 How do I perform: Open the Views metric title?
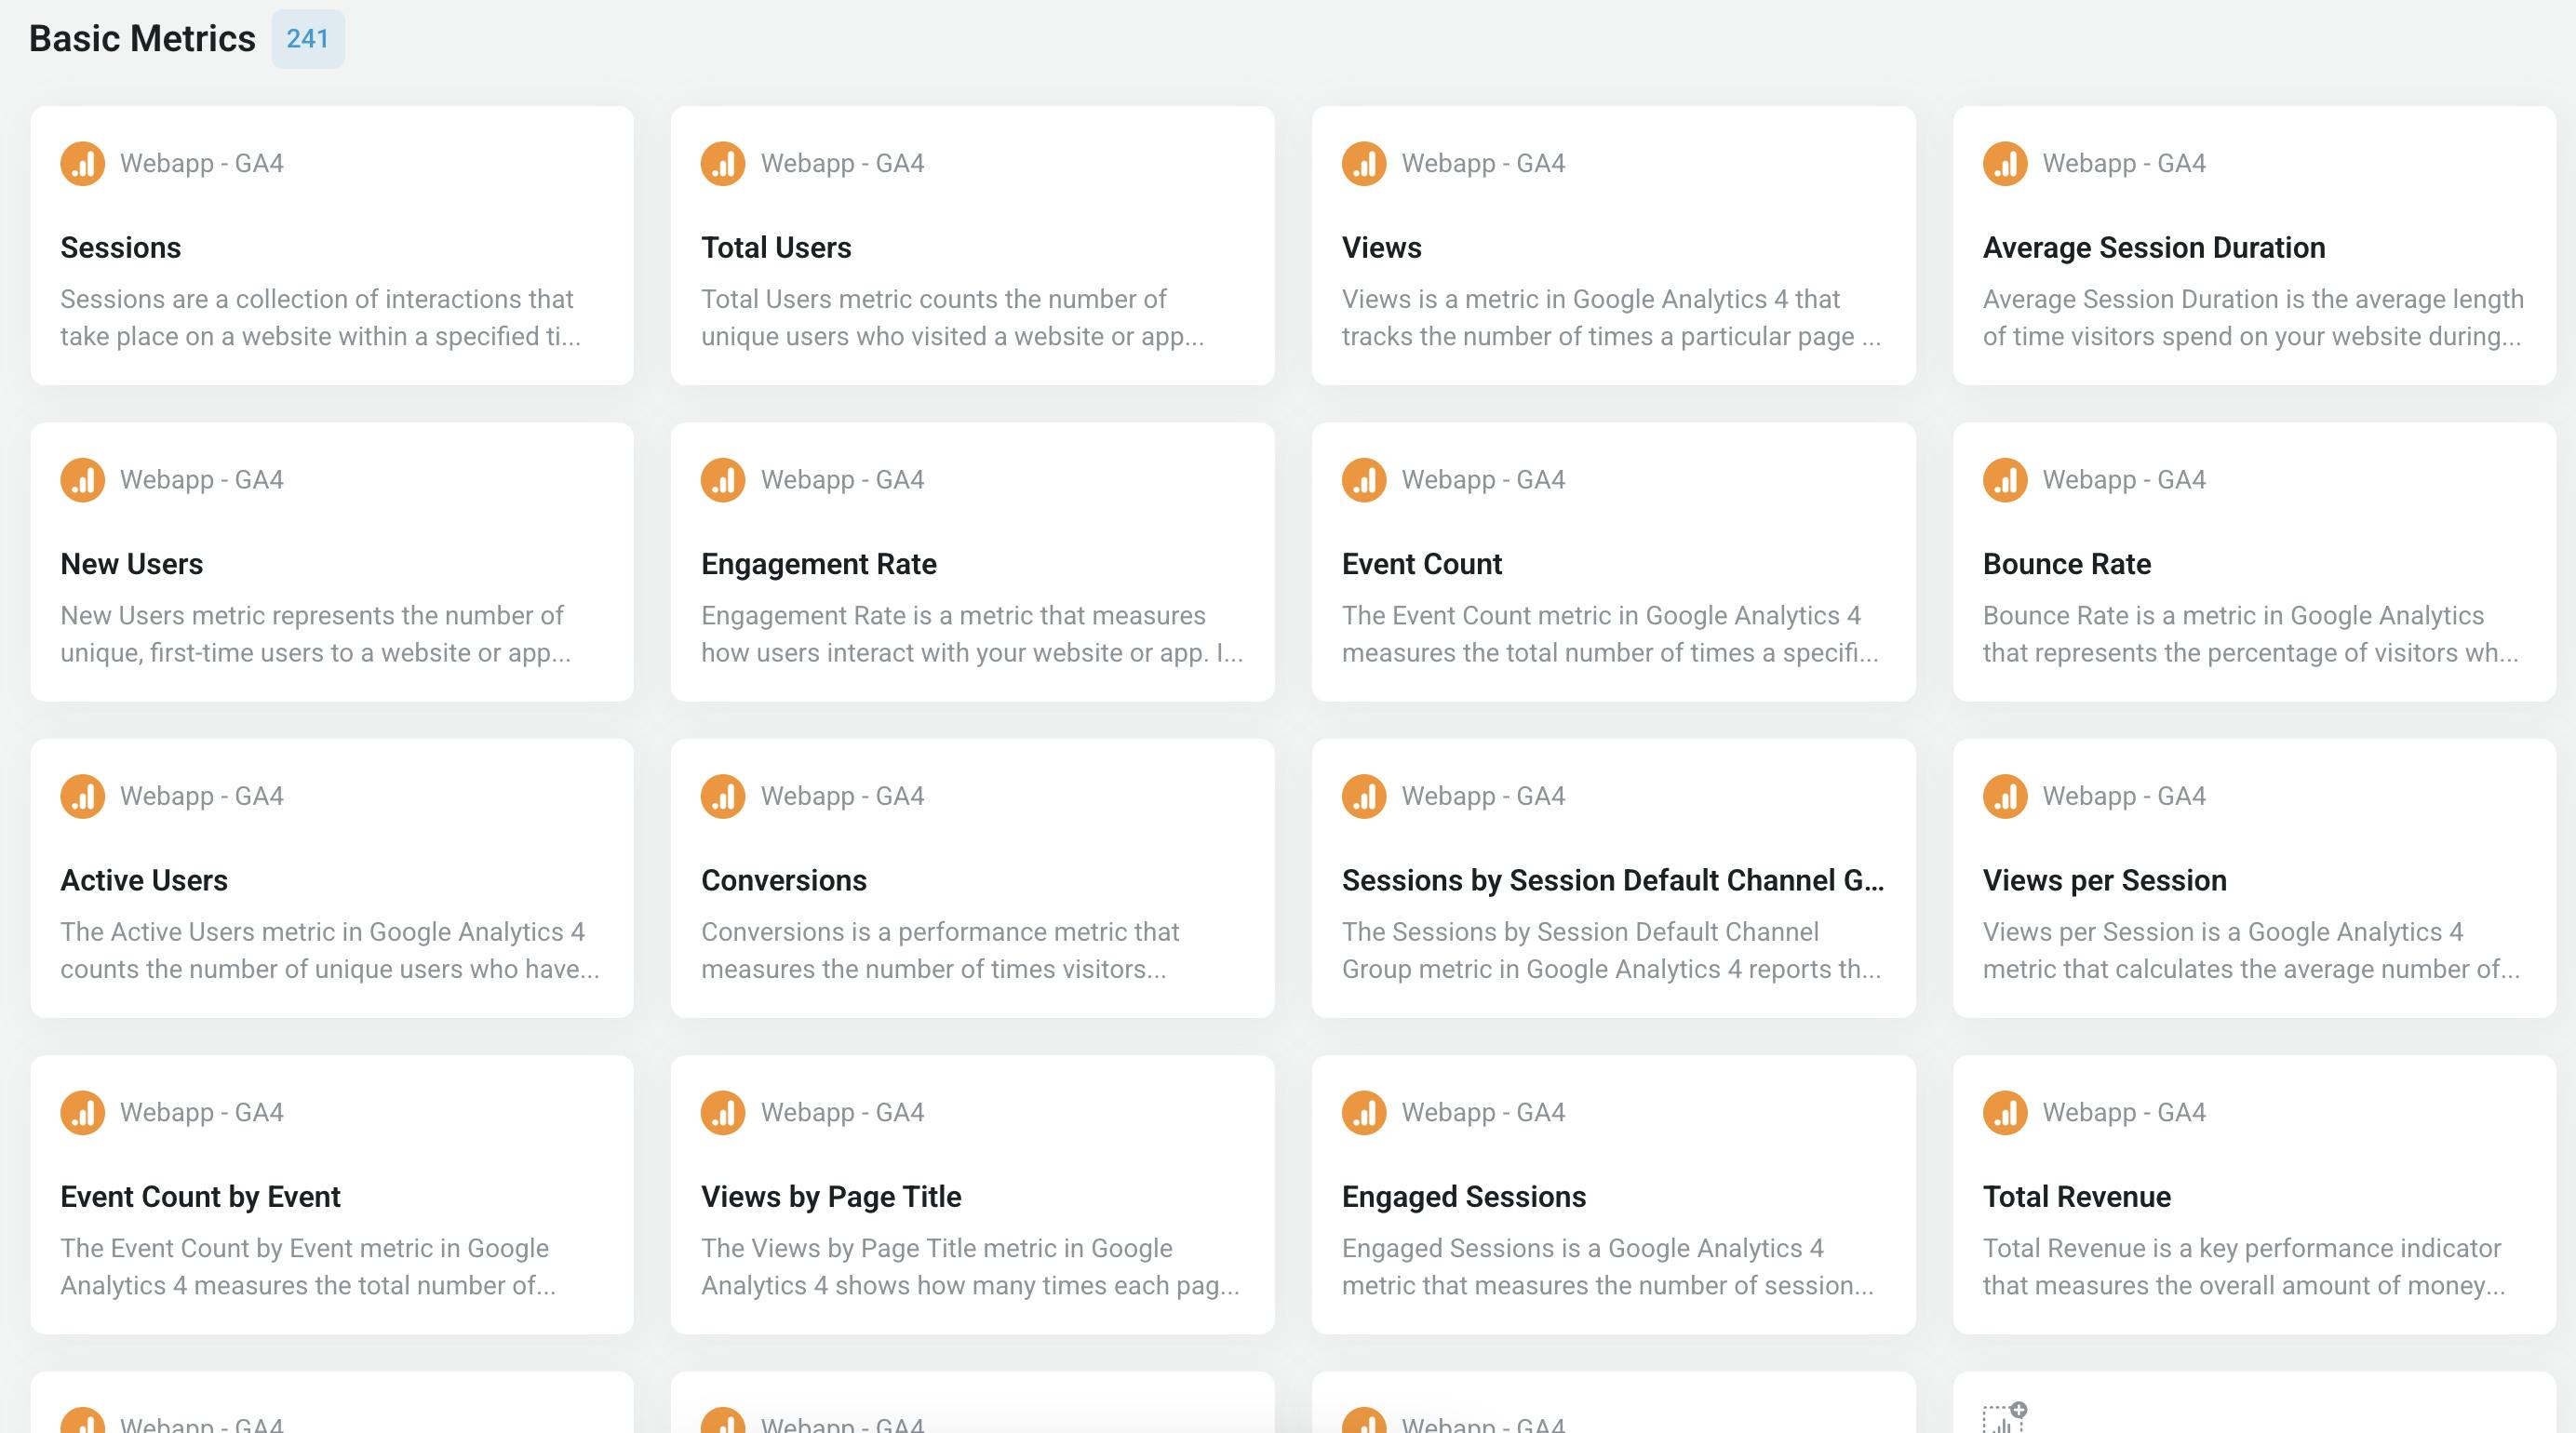1381,248
